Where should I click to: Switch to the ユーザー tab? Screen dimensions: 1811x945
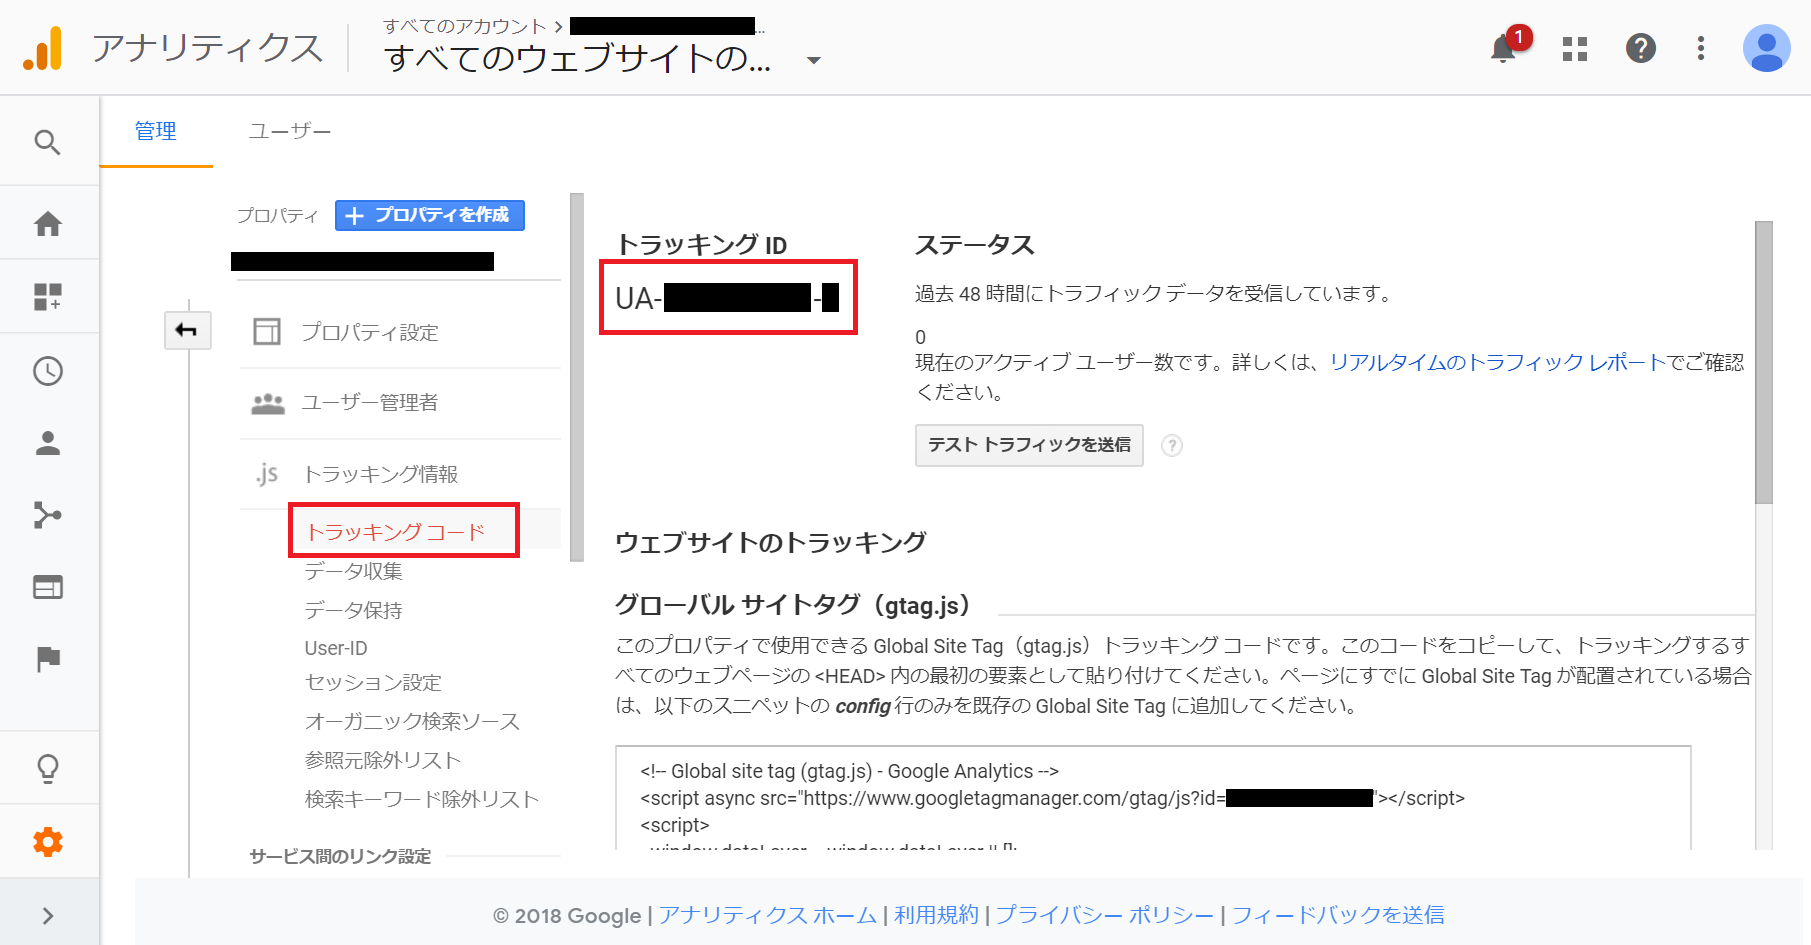[289, 131]
